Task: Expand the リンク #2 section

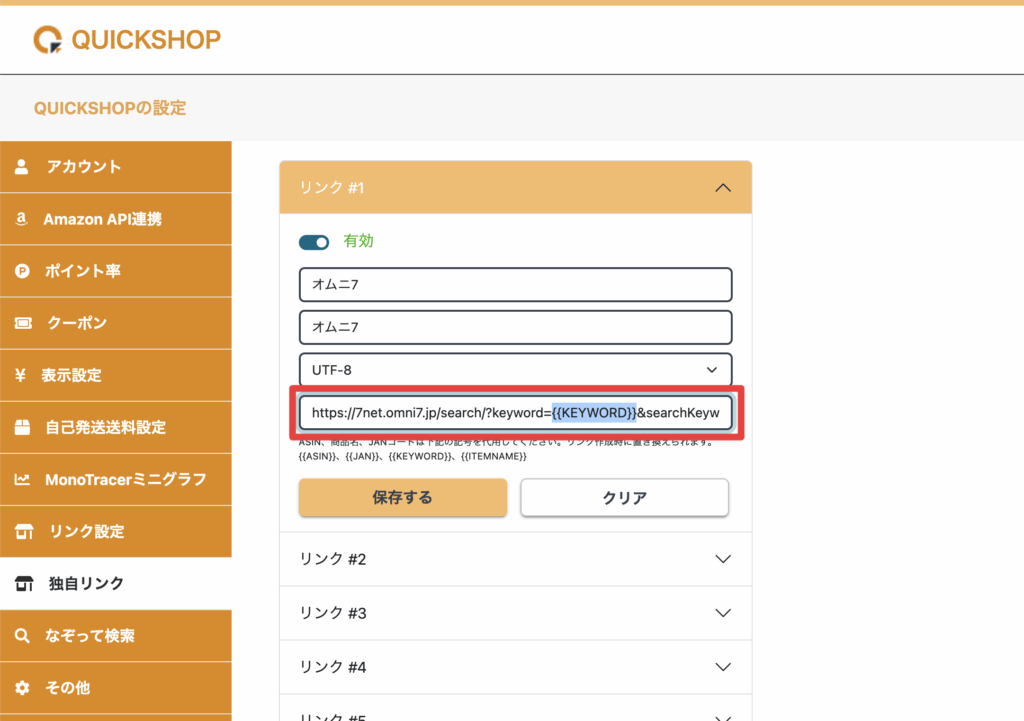Action: pyautogui.click(x=515, y=559)
